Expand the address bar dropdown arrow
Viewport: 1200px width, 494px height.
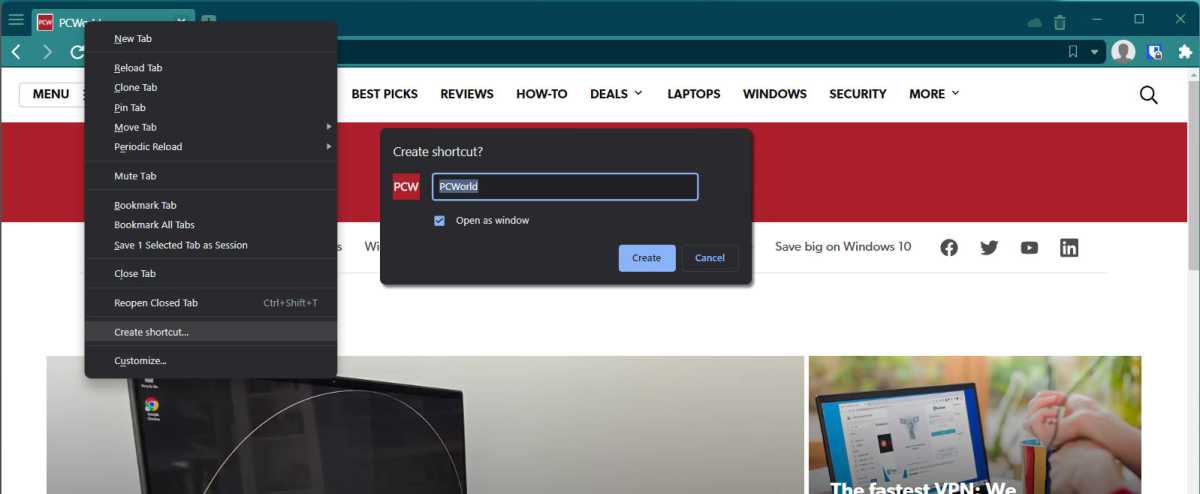click(1094, 52)
